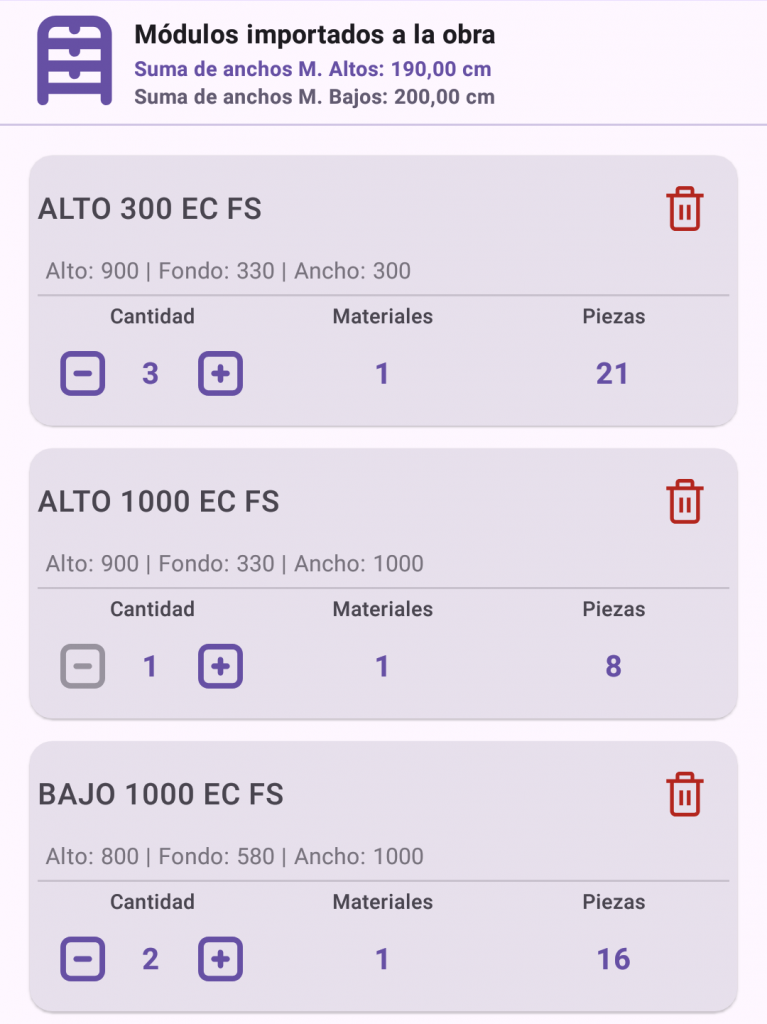This screenshot has width=767, height=1024.
Task: Select the ALTO 300 EC FS module title
Action: point(150,209)
